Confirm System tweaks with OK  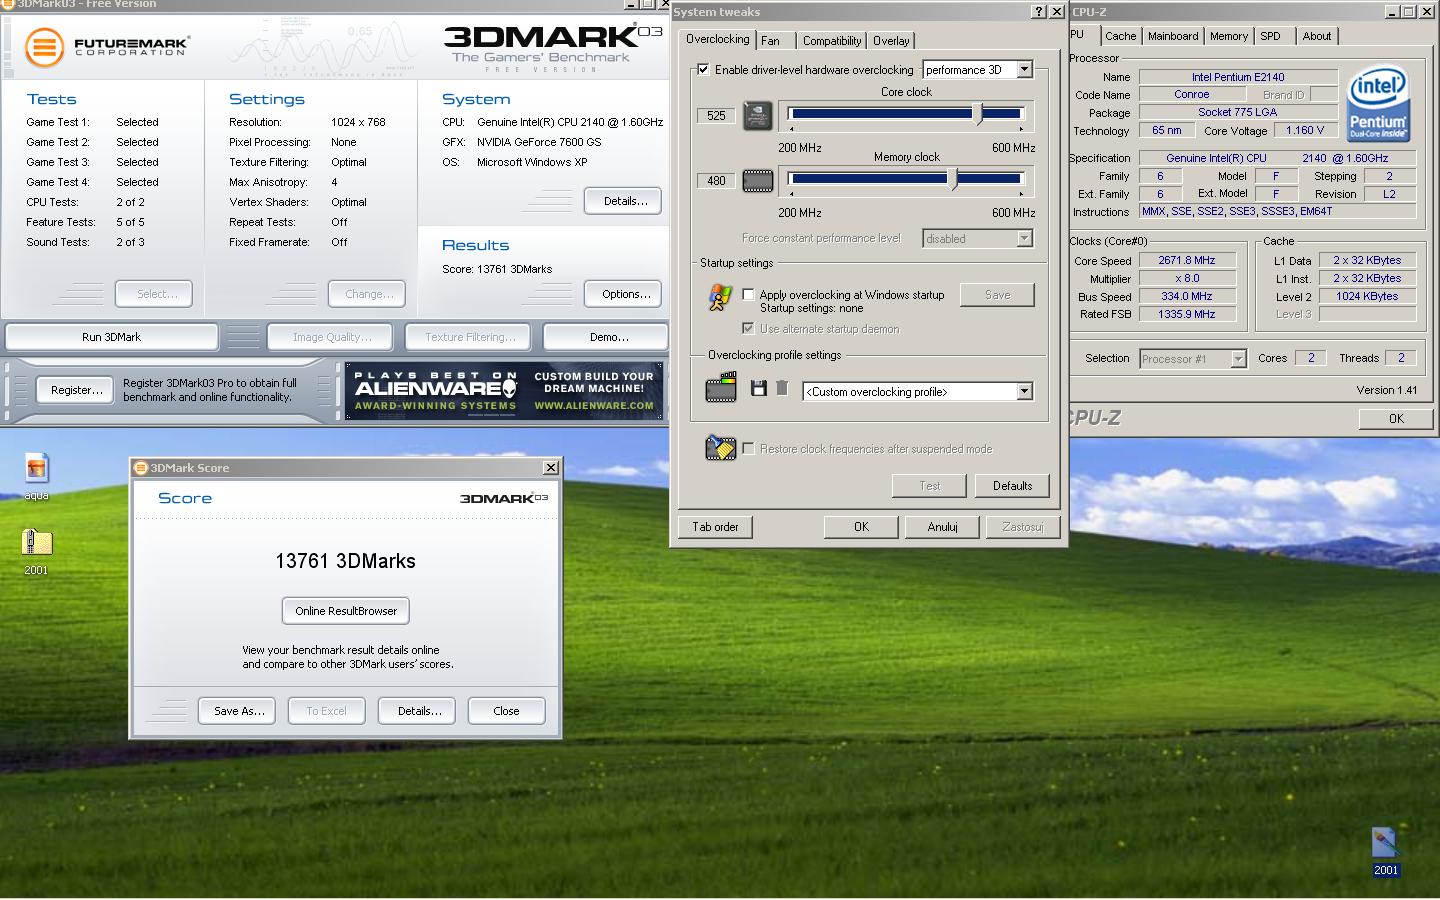click(x=861, y=527)
